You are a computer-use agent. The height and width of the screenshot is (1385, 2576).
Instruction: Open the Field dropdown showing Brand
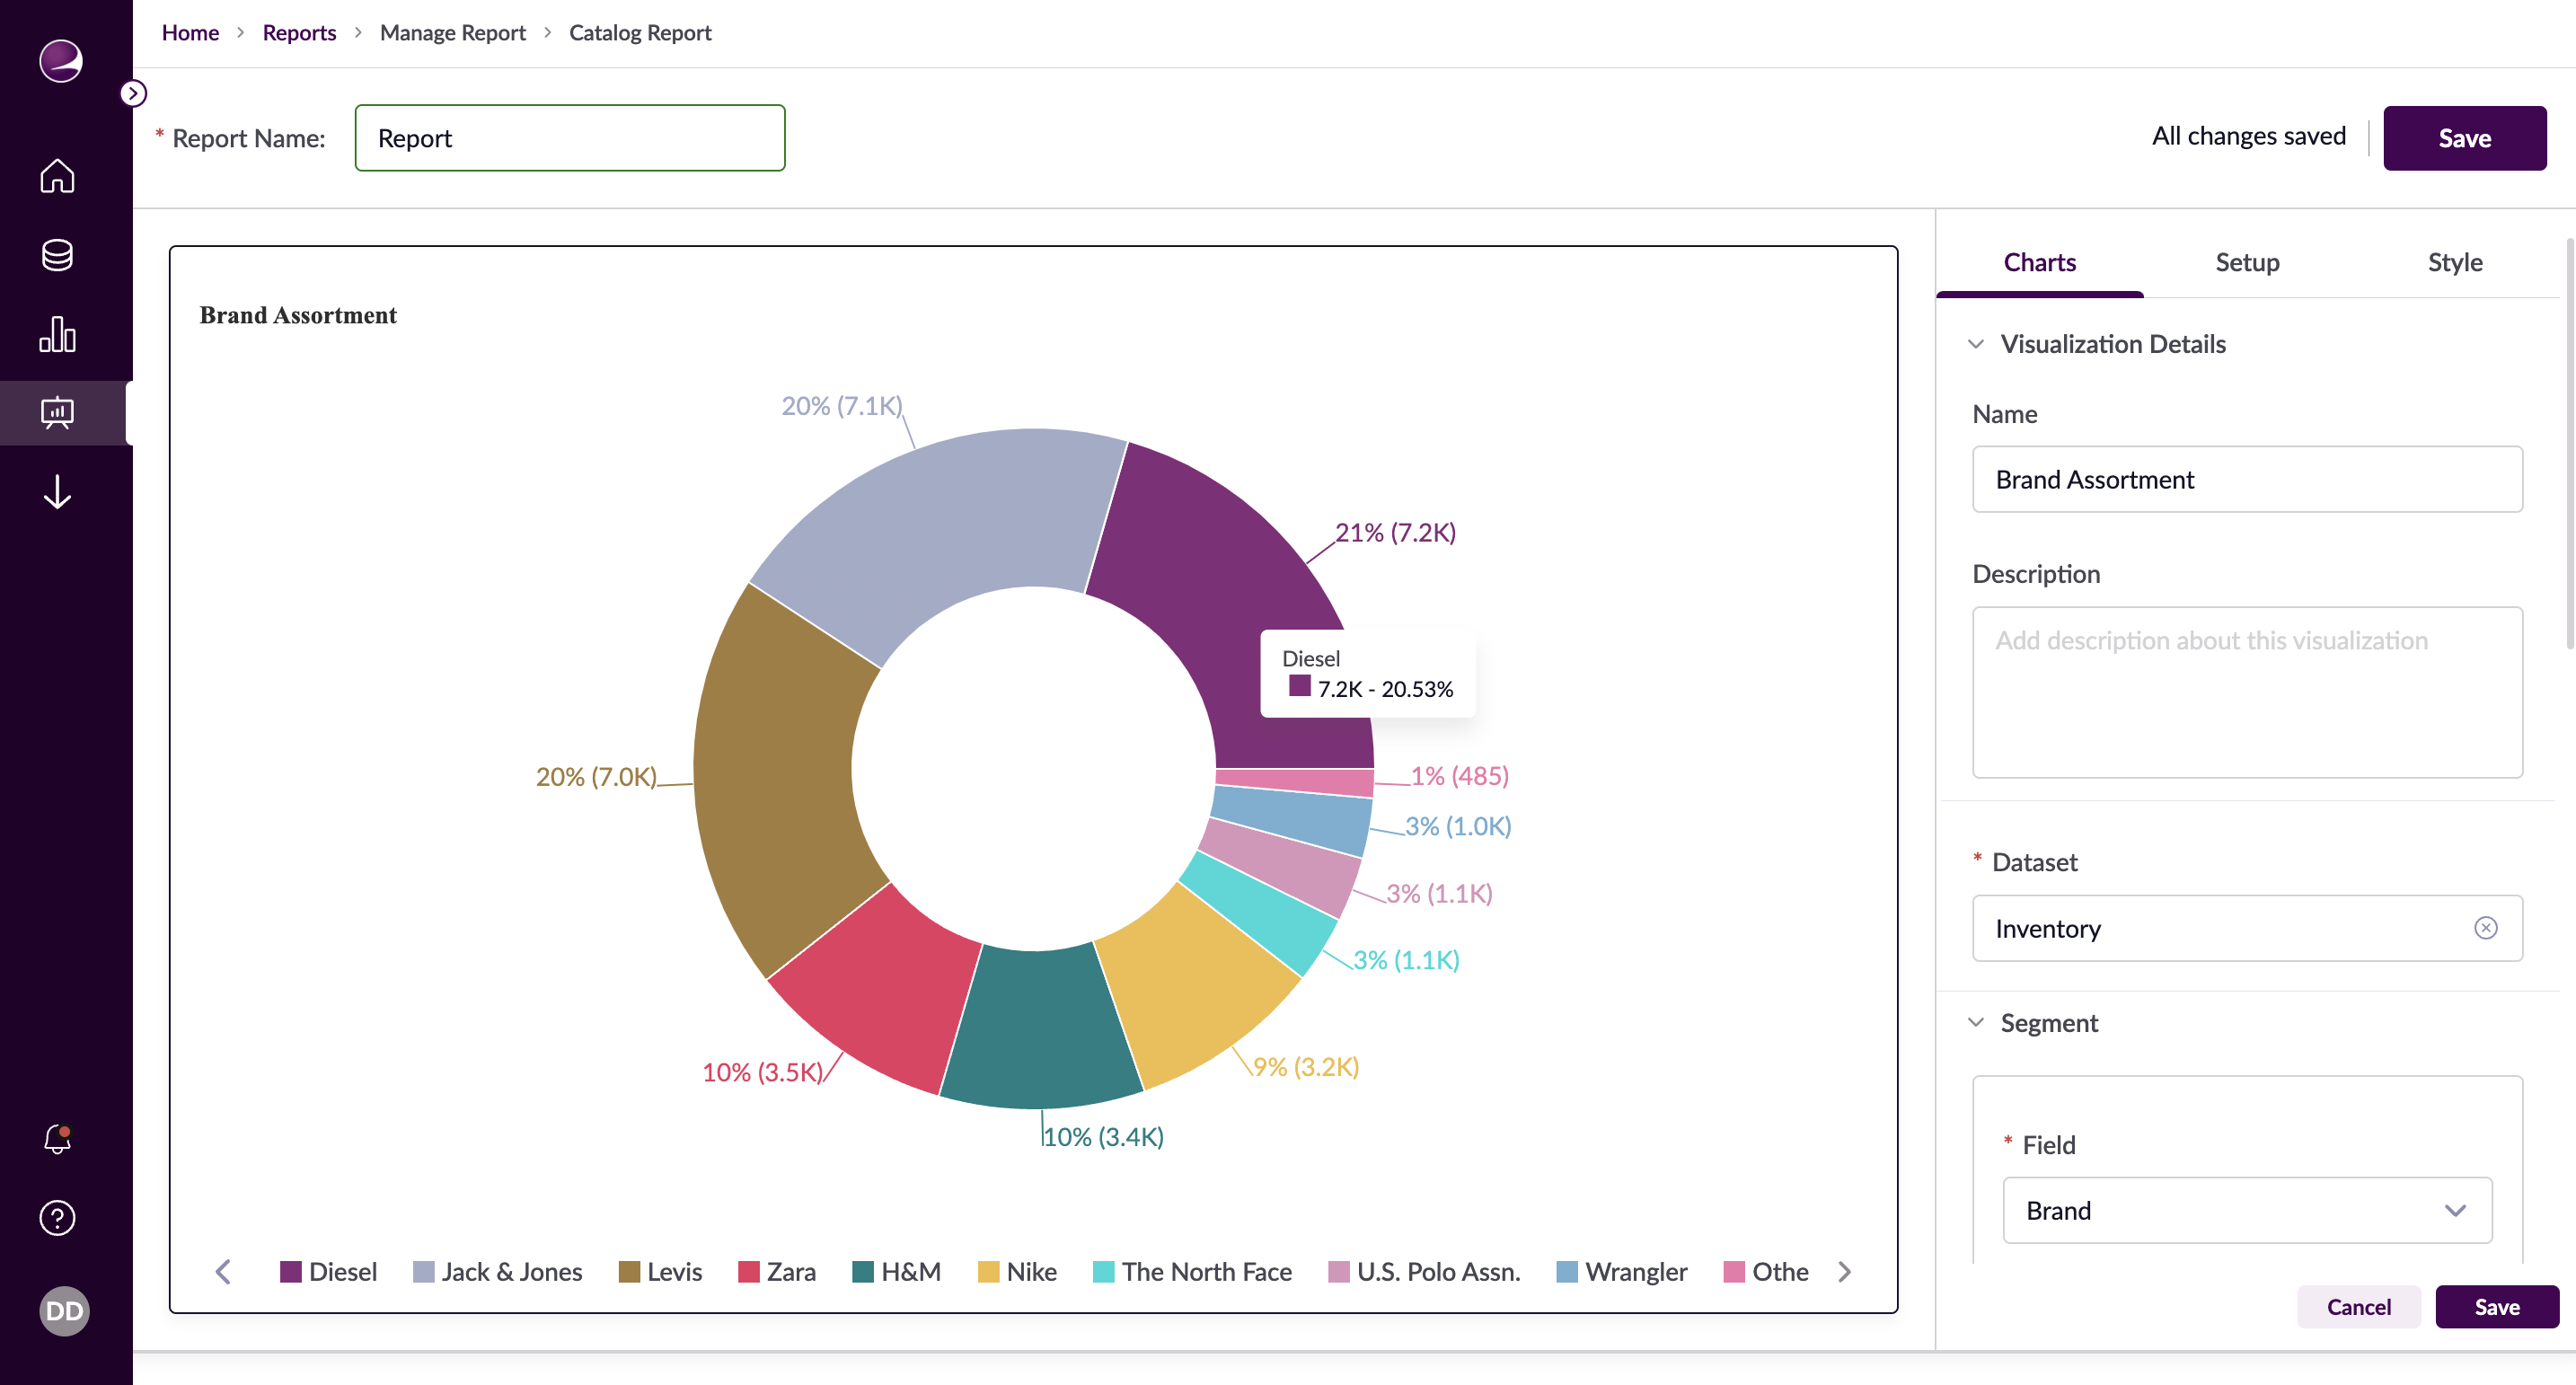tap(2246, 1210)
